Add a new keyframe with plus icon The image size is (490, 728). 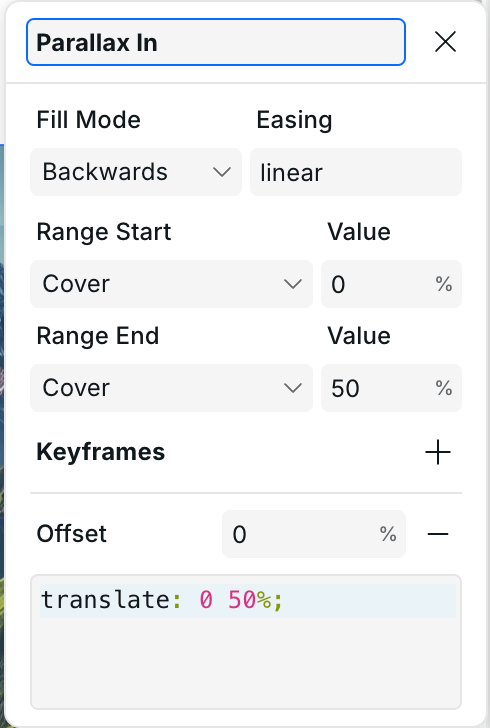(x=438, y=452)
